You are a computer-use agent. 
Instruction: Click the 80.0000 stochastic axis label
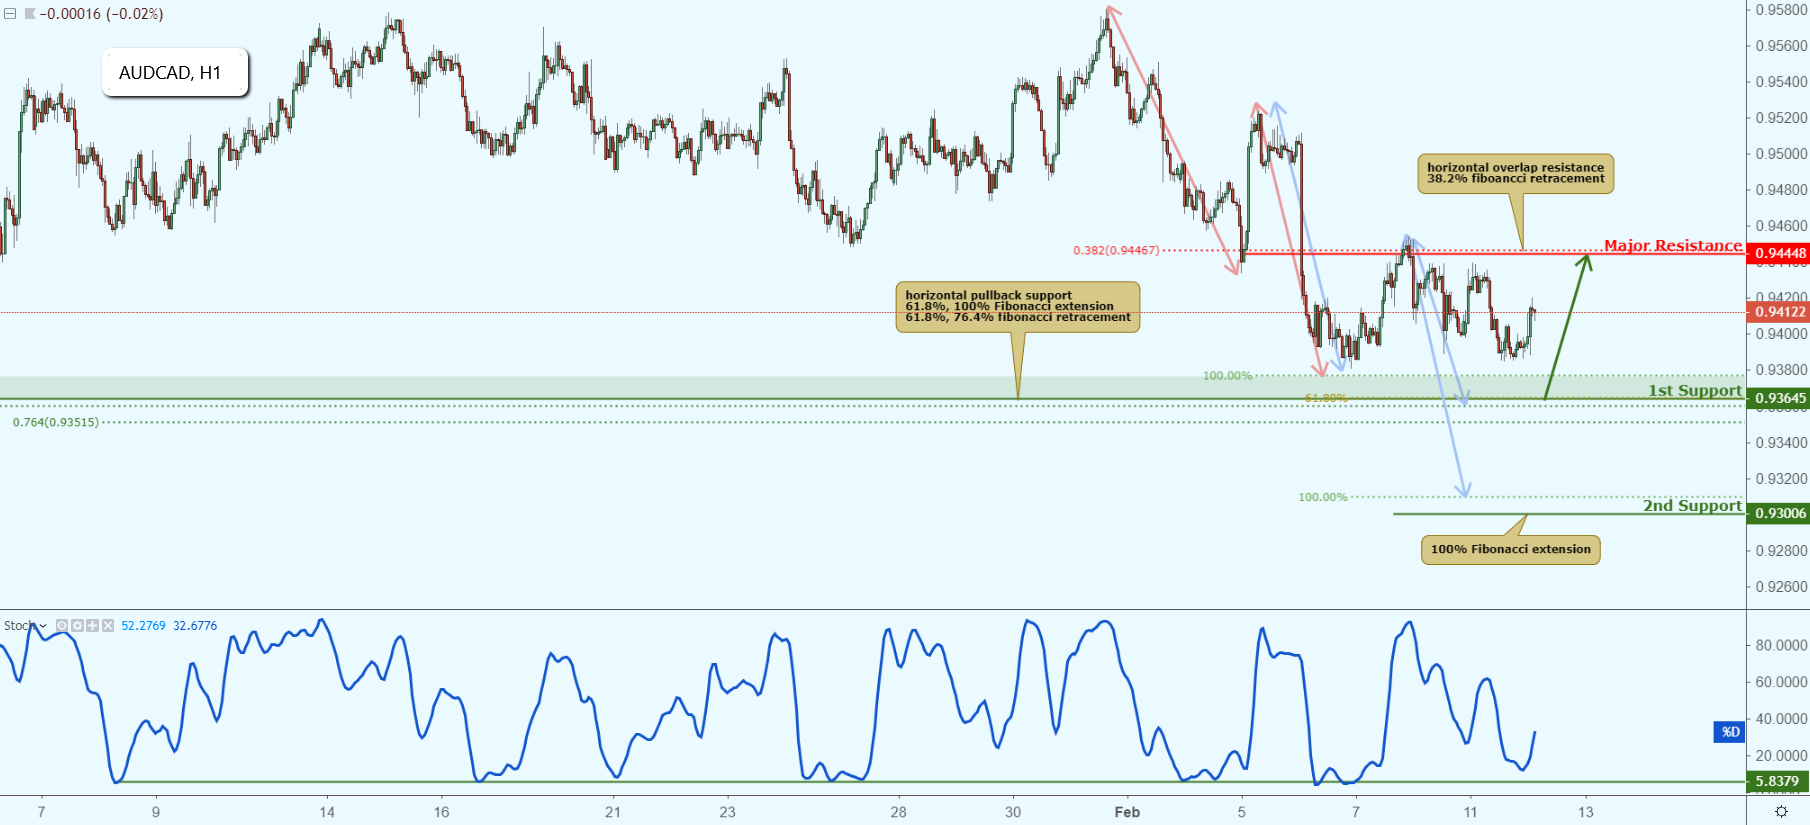click(1782, 645)
